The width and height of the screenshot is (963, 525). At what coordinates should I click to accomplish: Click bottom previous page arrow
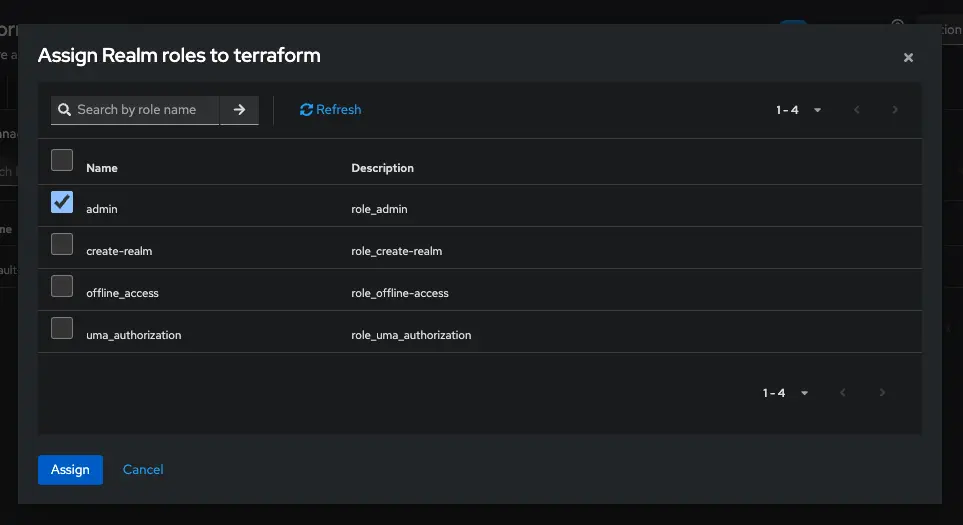click(843, 393)
